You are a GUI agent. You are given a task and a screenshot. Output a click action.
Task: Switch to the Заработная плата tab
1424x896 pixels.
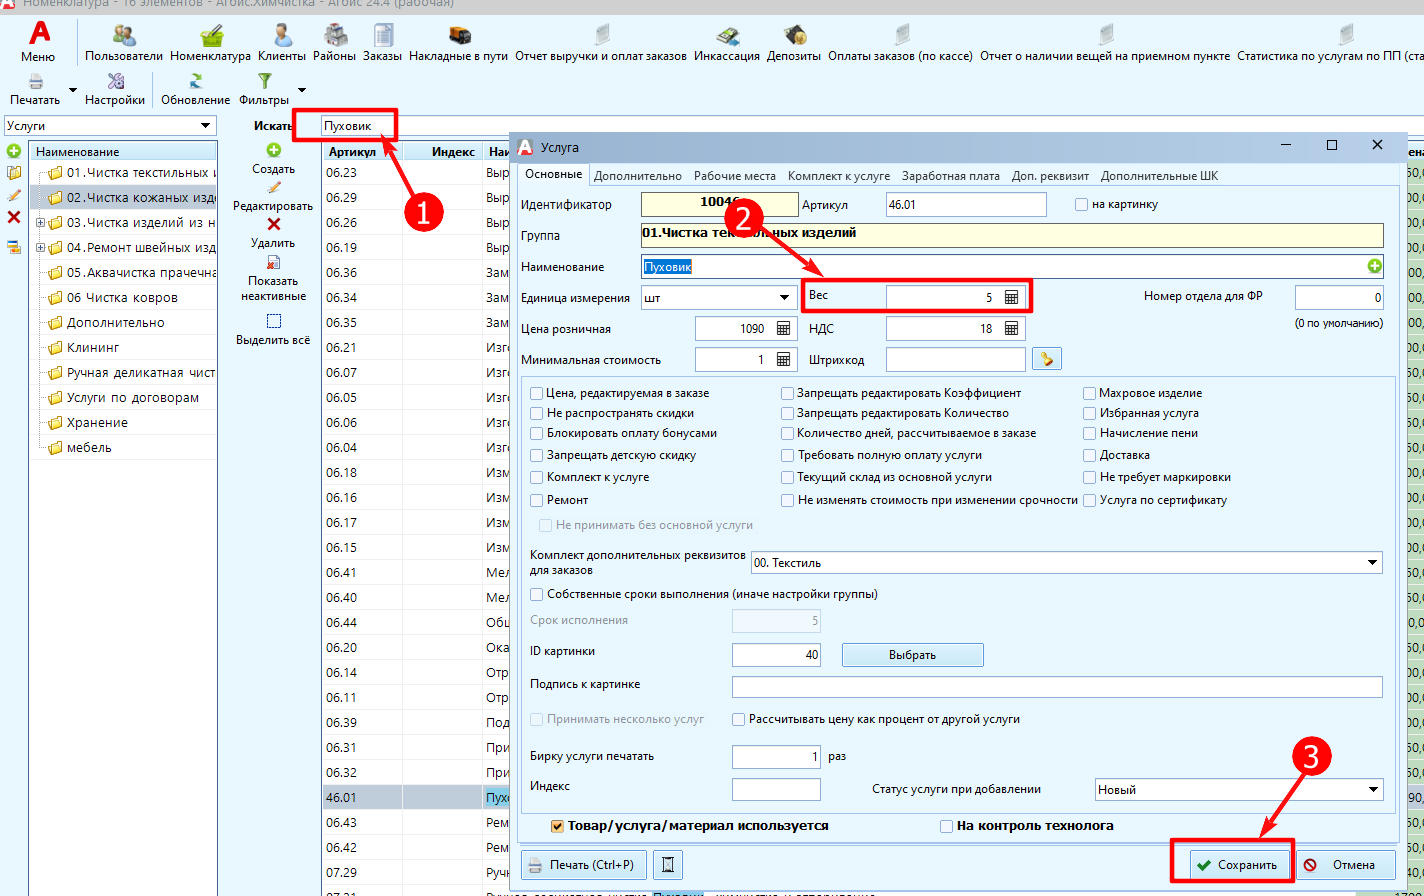[x=950, y=176]
